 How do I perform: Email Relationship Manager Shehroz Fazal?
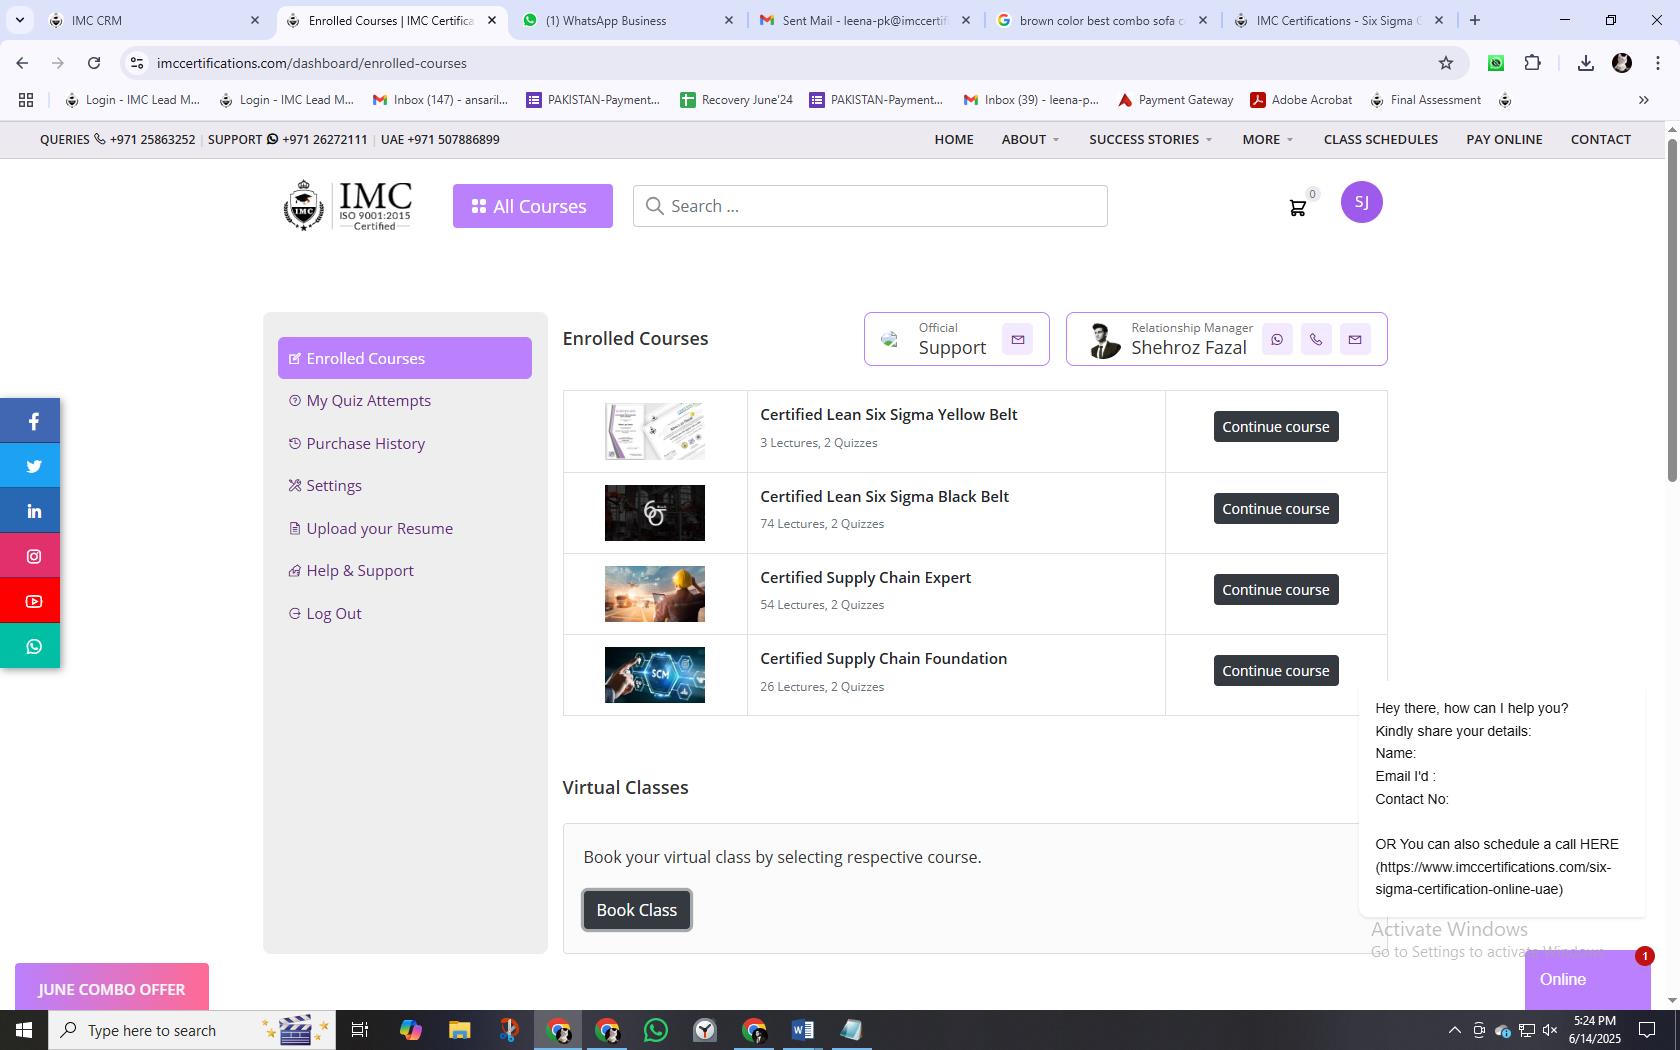tap(1355, 339)
